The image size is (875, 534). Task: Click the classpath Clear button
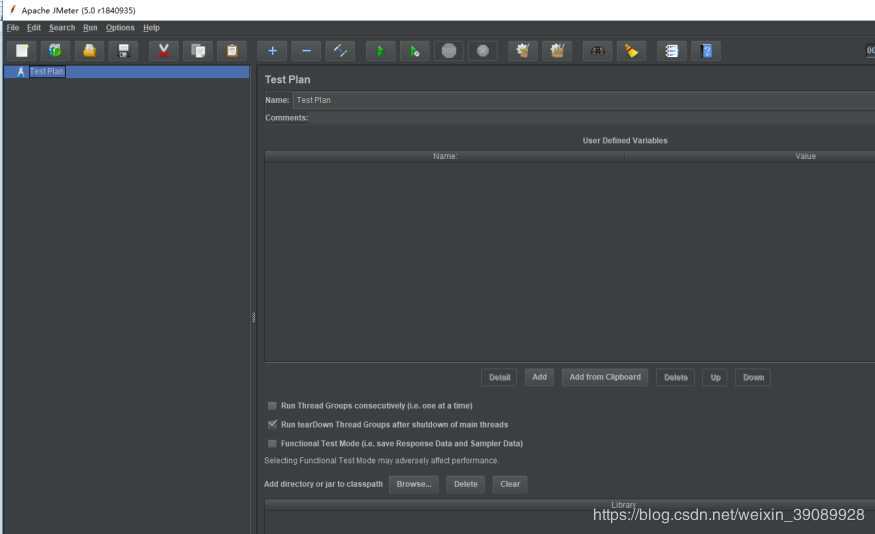[x=509, y=484]
